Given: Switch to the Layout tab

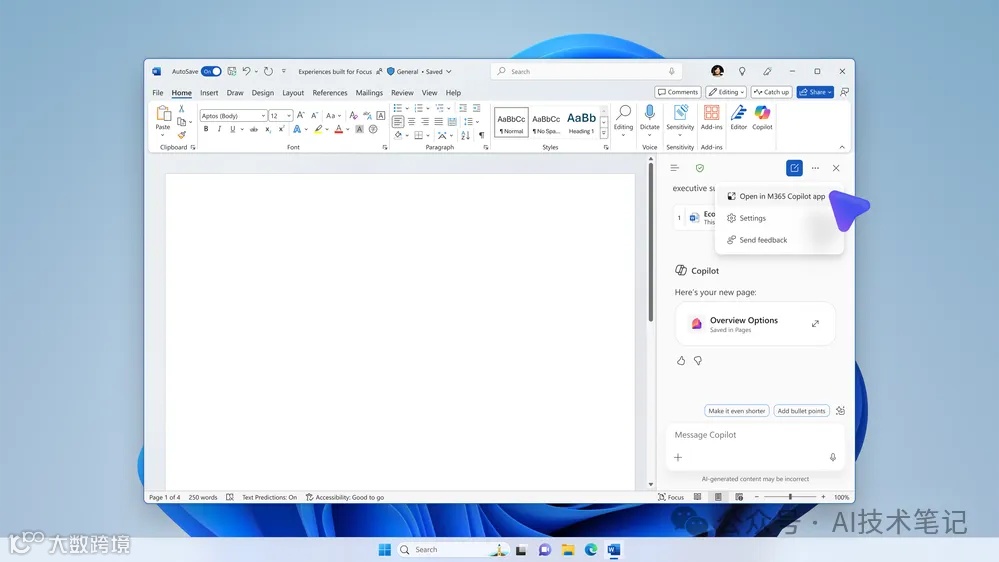Looking at the screenshot, I should [x=293, y=92].
